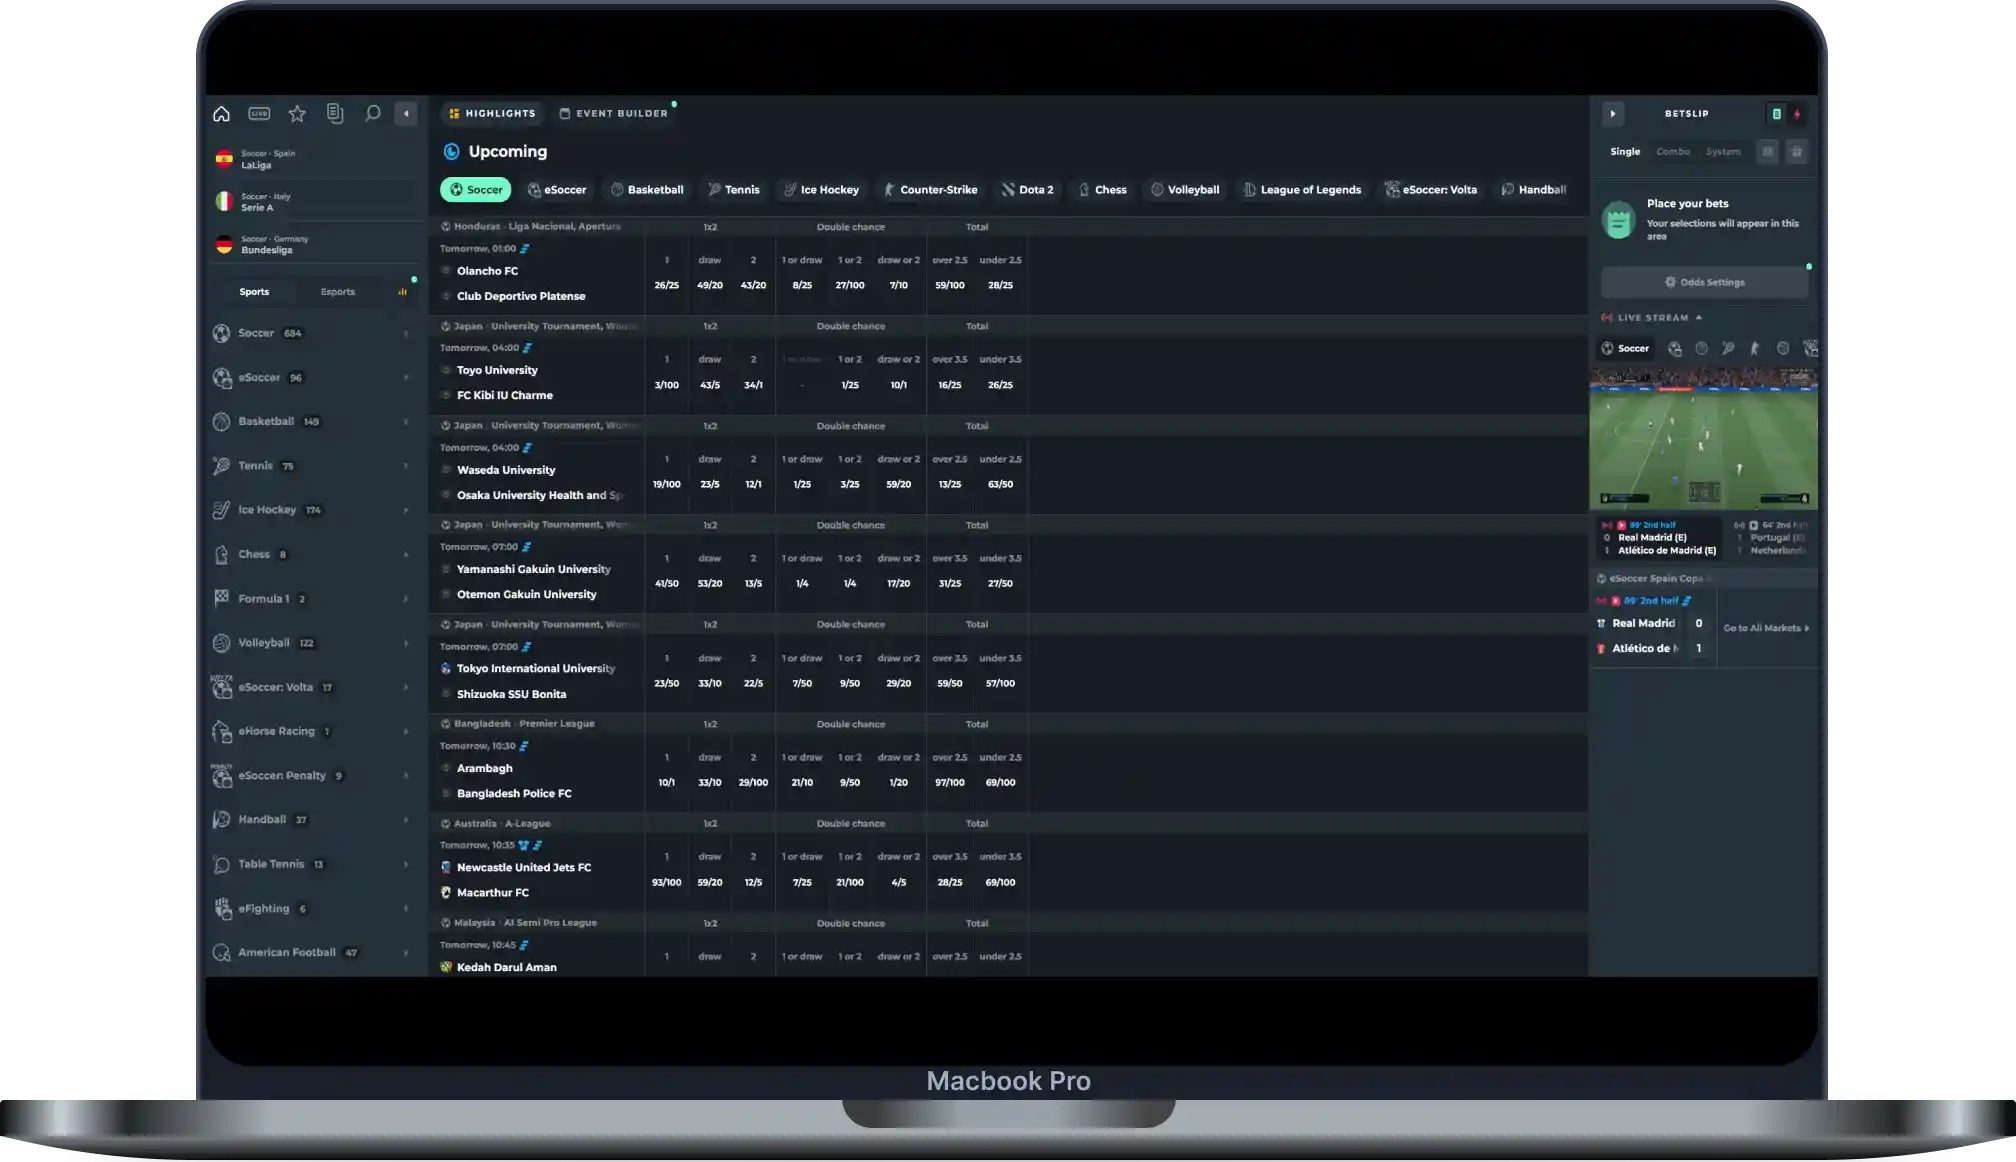
Task: Select Soccer in live stream sports
Action: pos(1626,349)
